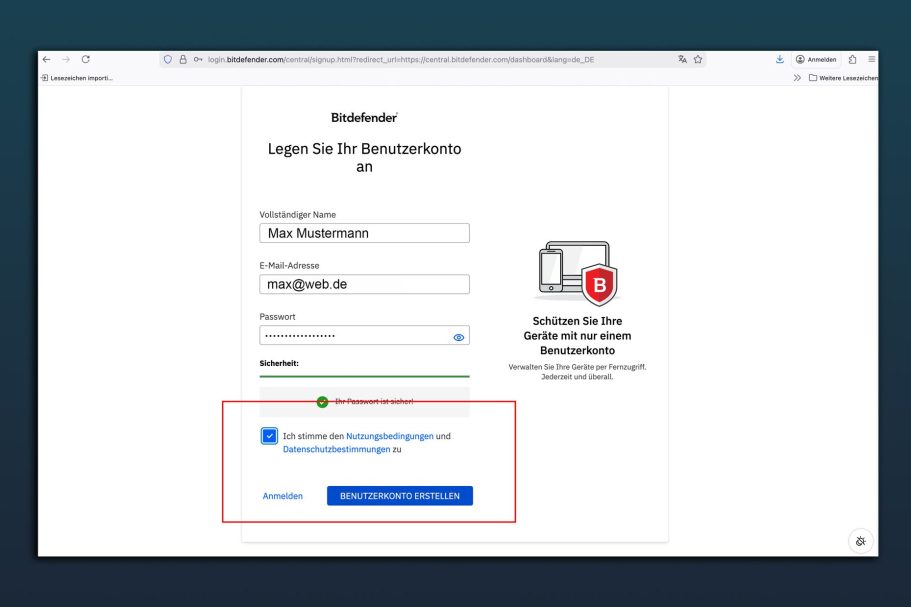Open the hamburger application menu

coord(871,59)
